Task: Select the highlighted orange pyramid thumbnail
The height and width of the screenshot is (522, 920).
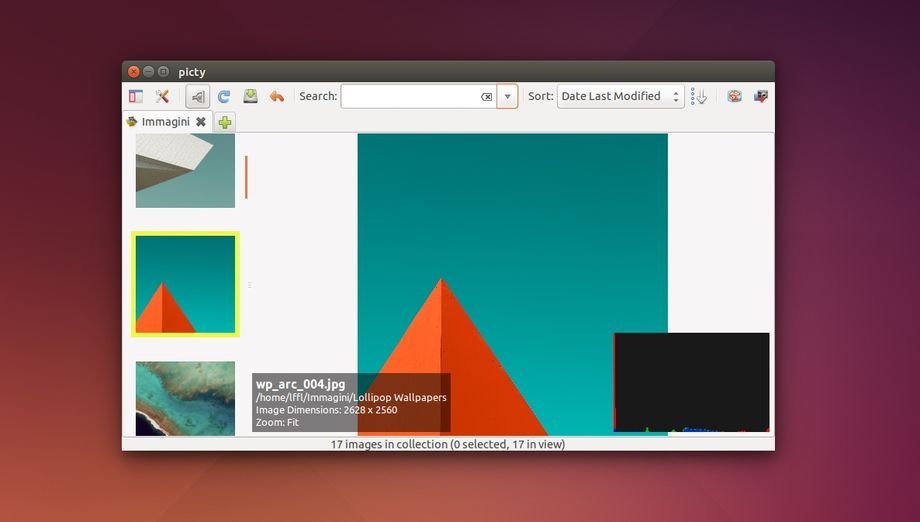Action: coord(185,284)
